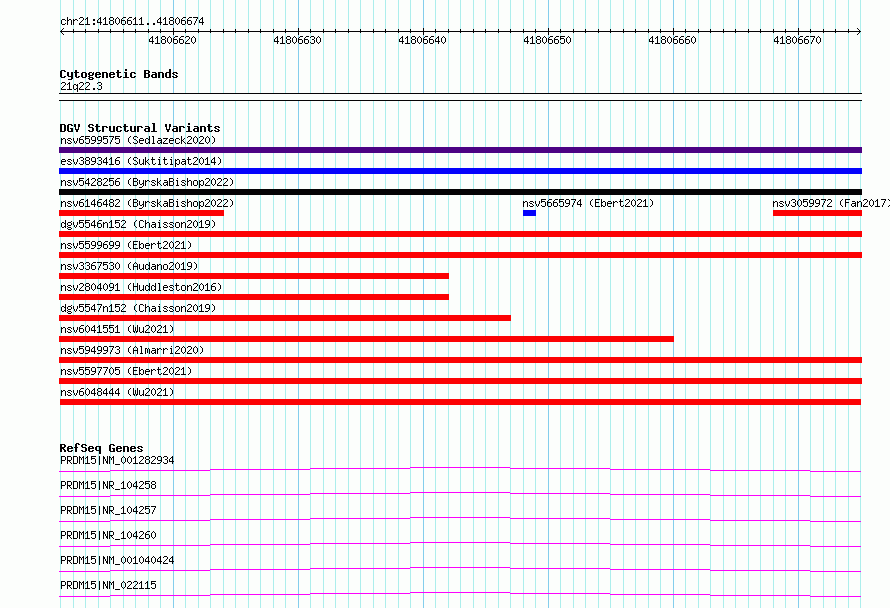The width and height of the screenshot is (890, 608).
Task: Open PRDM15|NR_104257 transcript label
Action: (x=108, y=510)
